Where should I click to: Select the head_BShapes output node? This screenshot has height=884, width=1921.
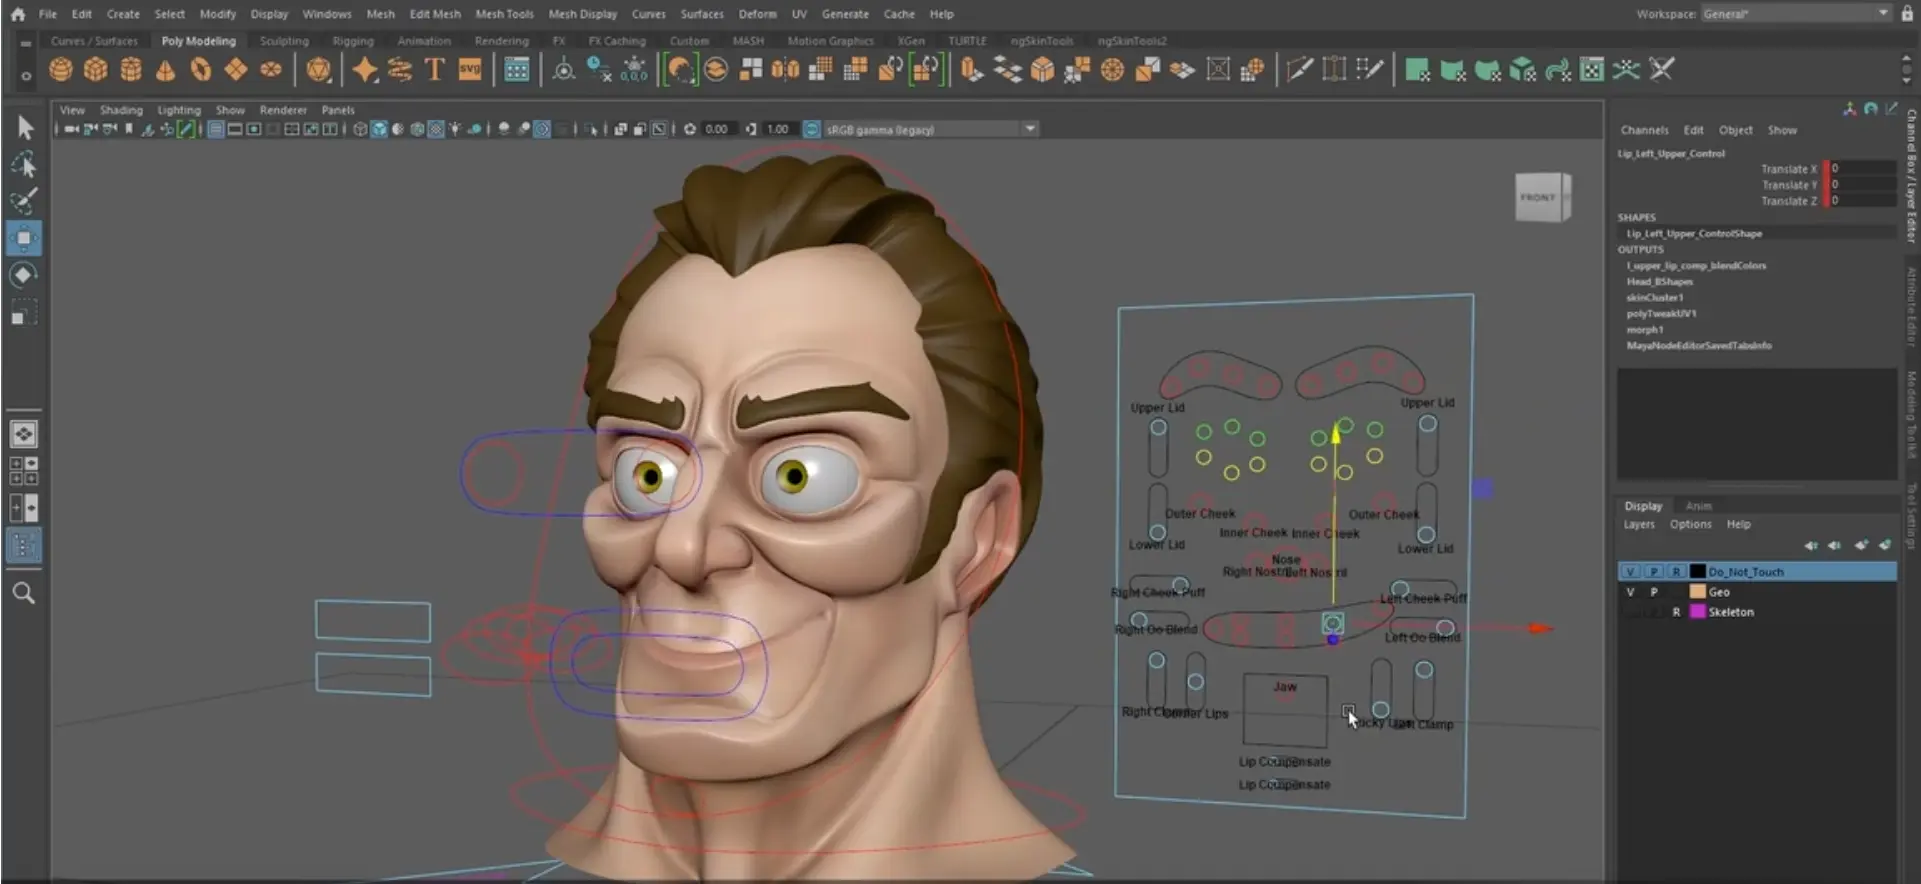(x=1659, y=282)
